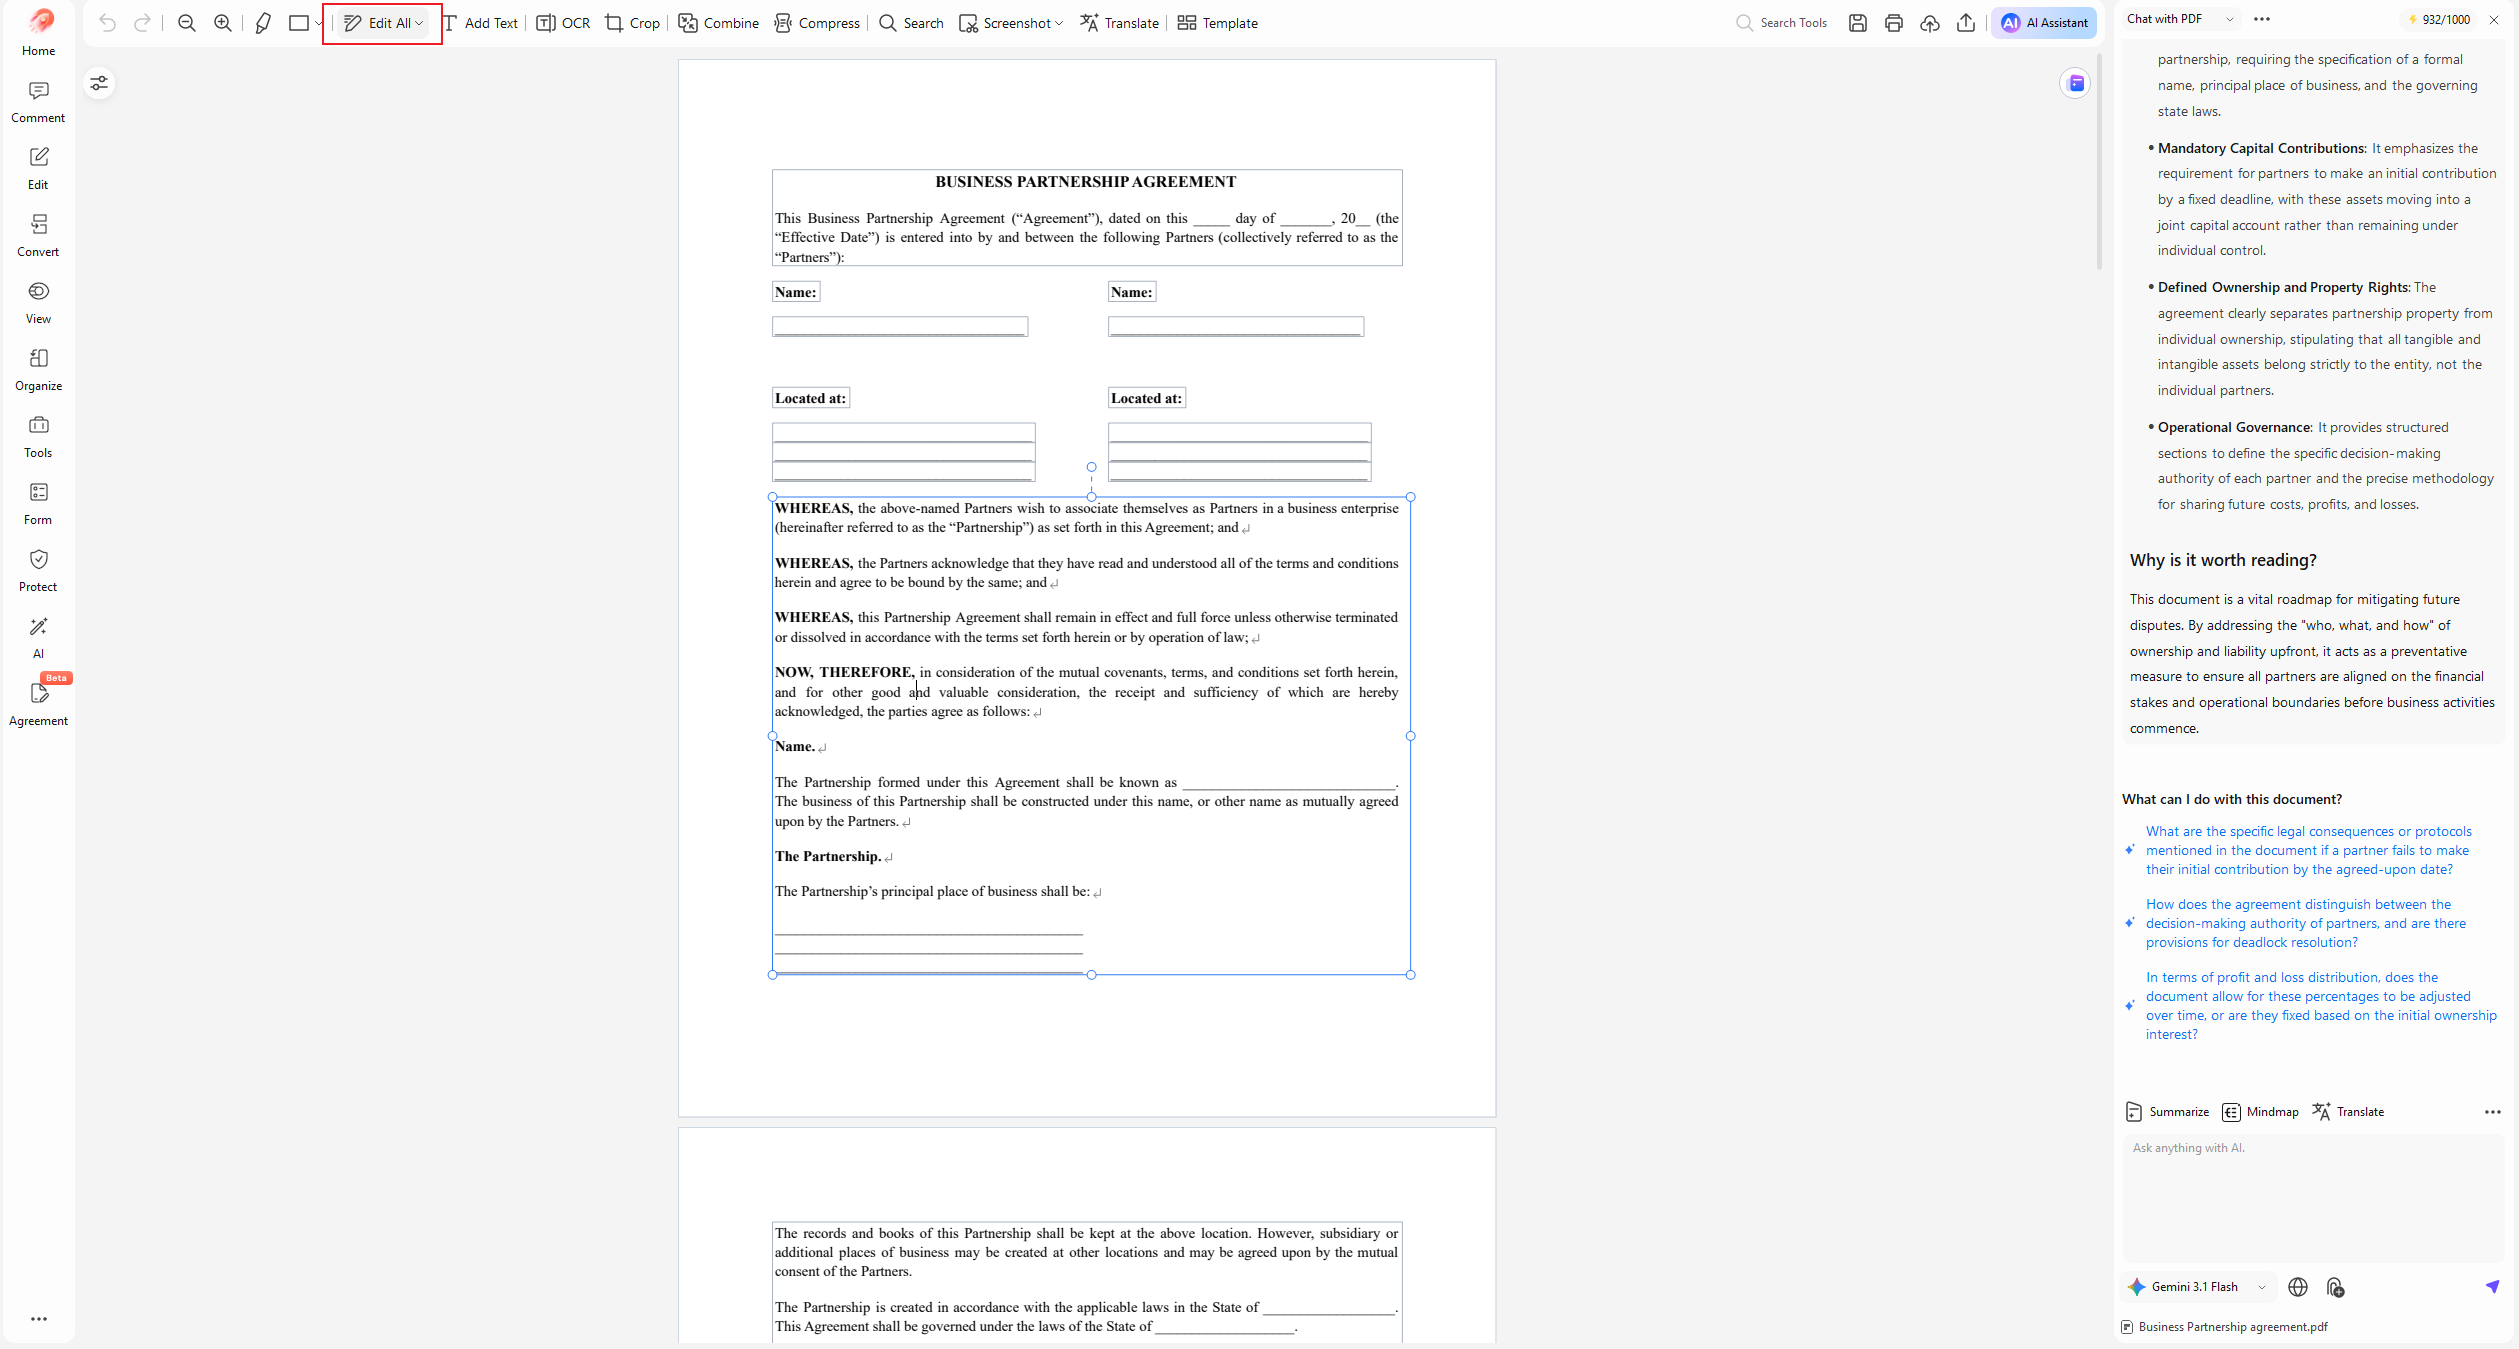The width and height of the screenshot is (2519, 1349).
Task: Run OCR on the document
Action: [x=563, y=23]
